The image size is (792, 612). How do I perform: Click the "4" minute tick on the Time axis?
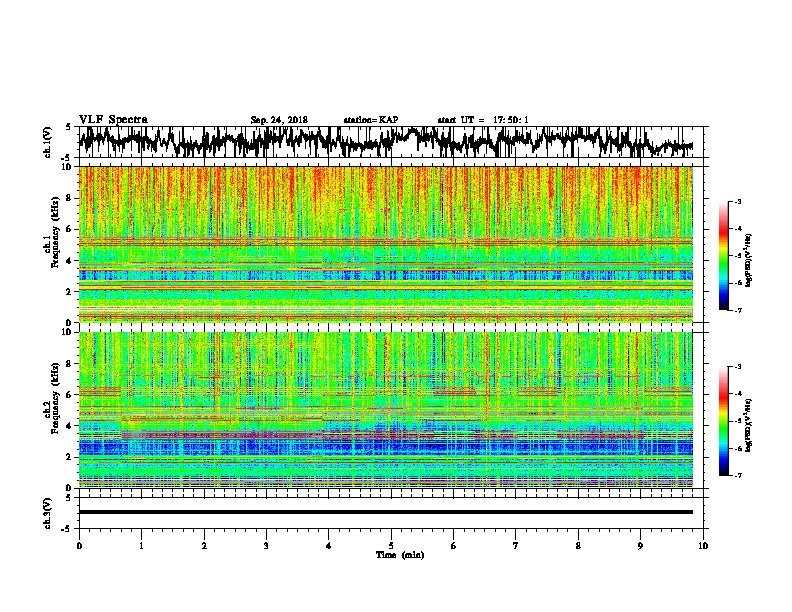tap(329, 546)
